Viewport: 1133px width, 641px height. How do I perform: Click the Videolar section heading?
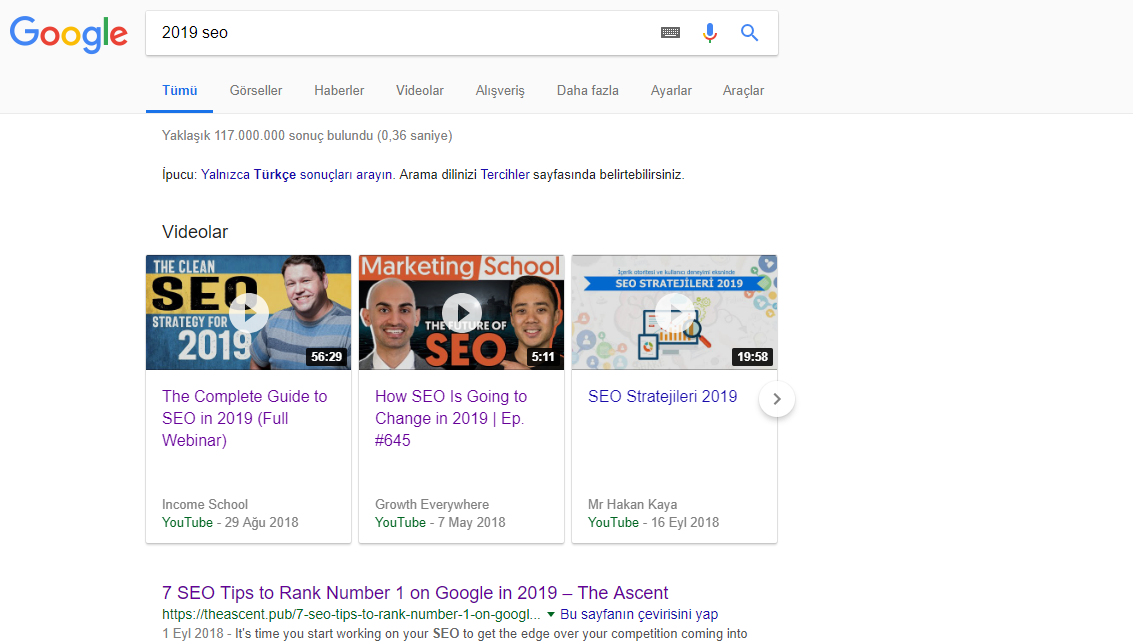click(x=195, y=232)
